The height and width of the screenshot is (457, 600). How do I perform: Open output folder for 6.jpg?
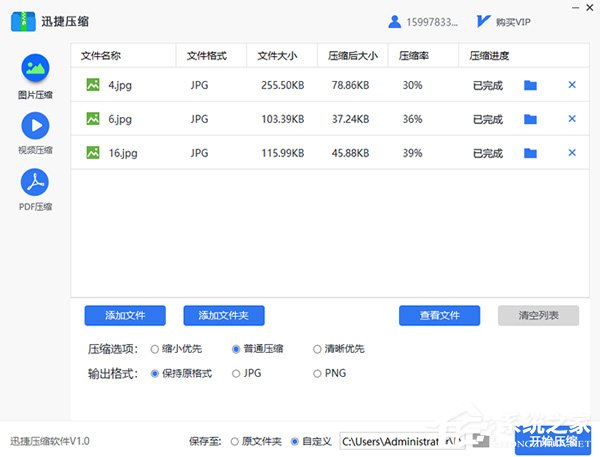click(530, 119)
